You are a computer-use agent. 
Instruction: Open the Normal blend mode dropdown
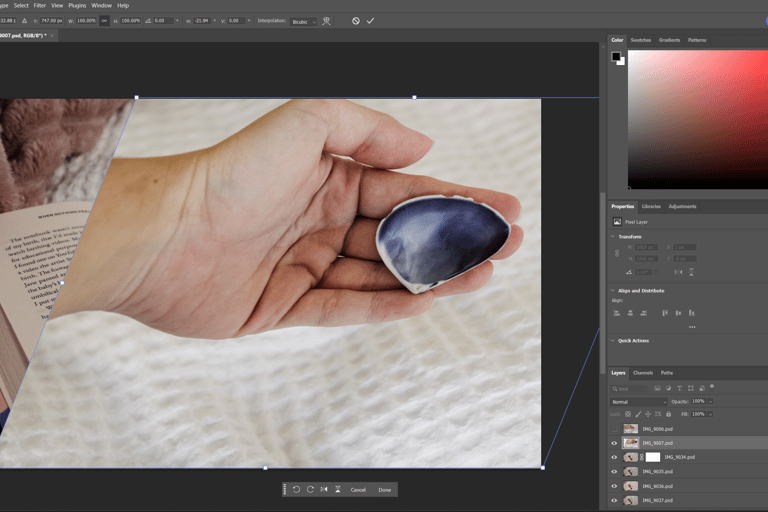pos(638,402)
